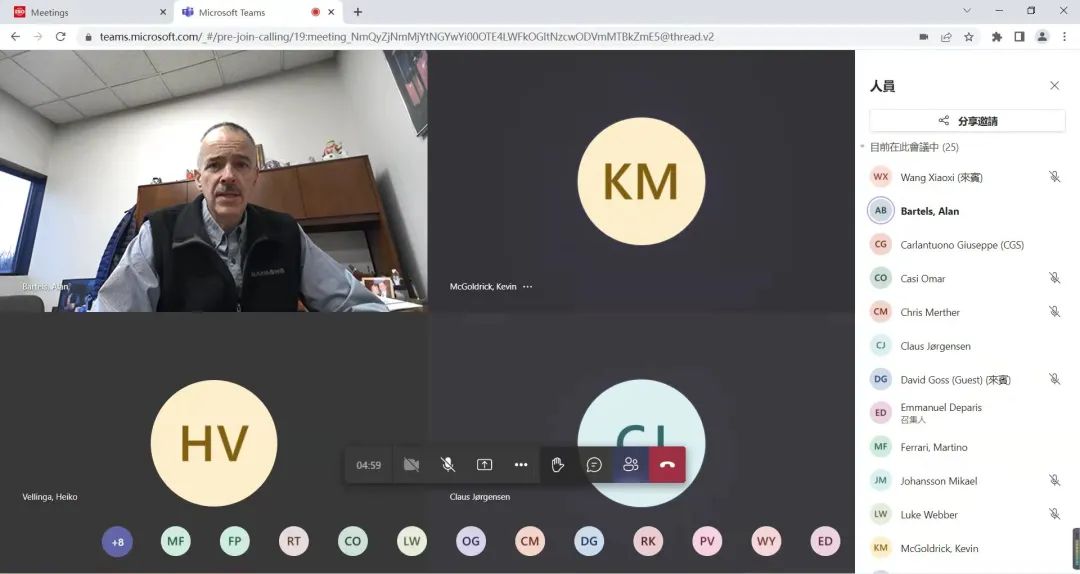
Task: Raise your hand in the meeting
Action: [x=558, y=465]
